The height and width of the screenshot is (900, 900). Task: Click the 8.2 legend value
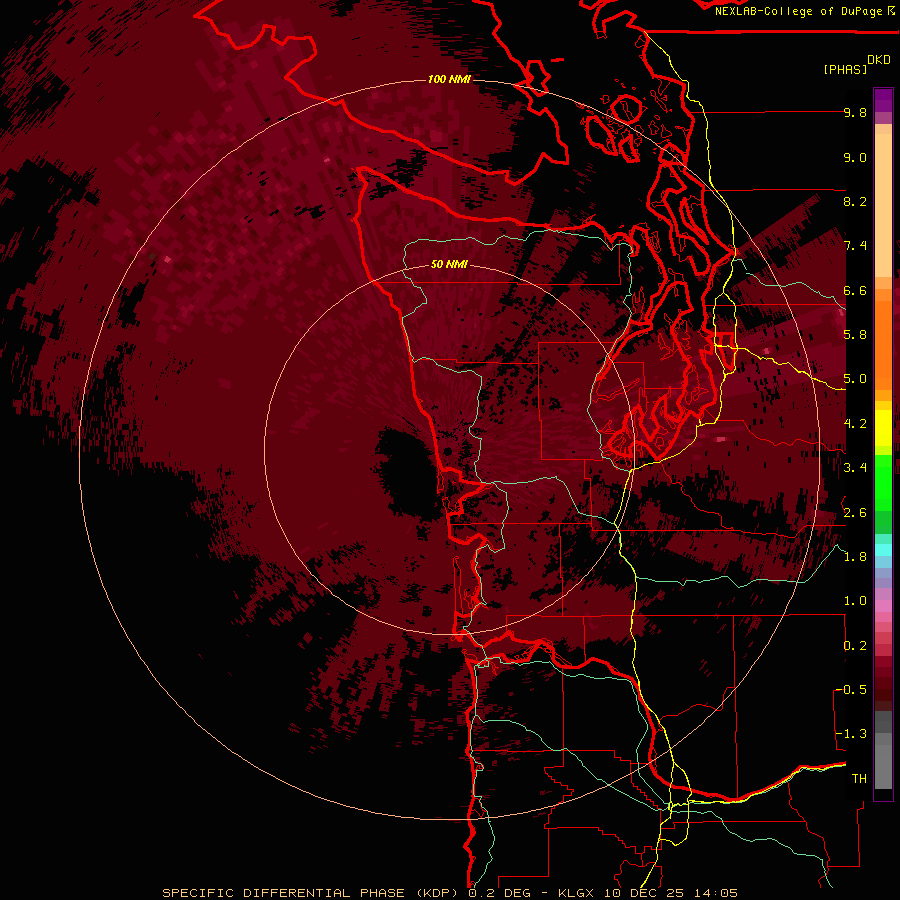[855, 201]
